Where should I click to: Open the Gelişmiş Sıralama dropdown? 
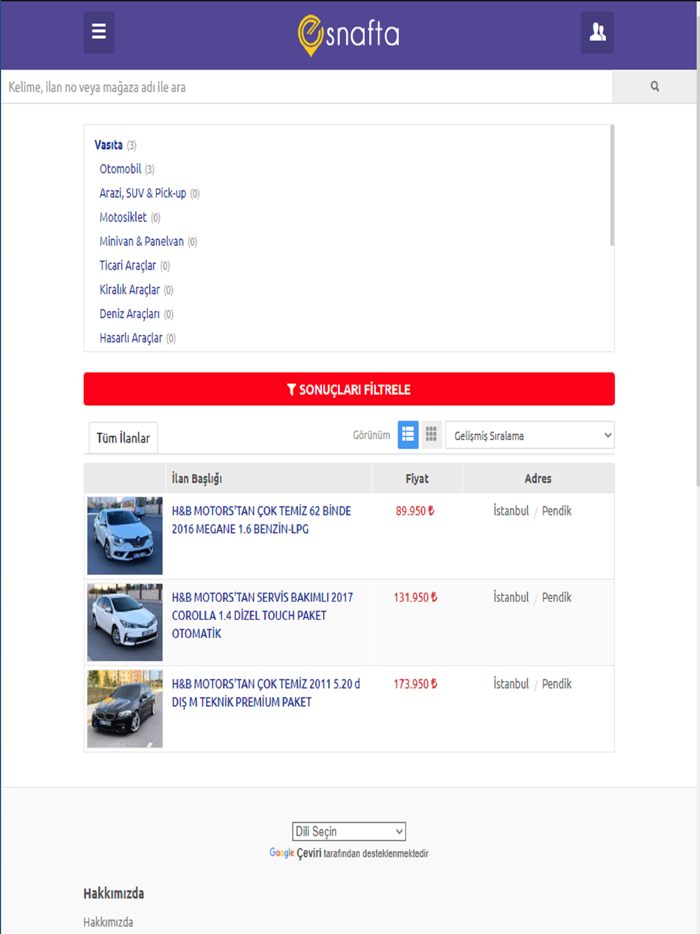click(x=530, y=435)
